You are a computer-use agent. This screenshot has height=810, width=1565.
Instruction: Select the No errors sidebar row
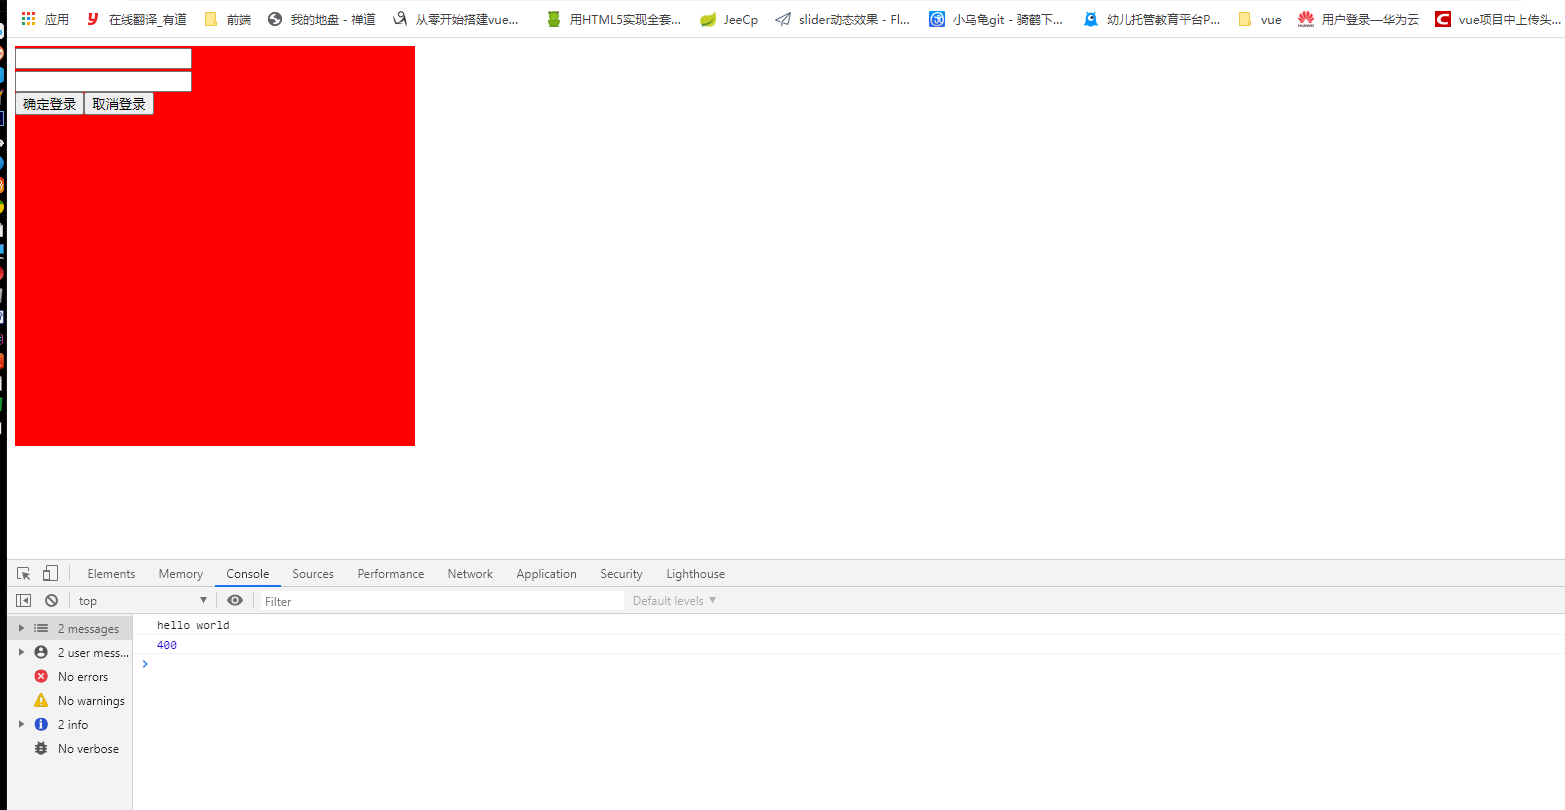69,677
